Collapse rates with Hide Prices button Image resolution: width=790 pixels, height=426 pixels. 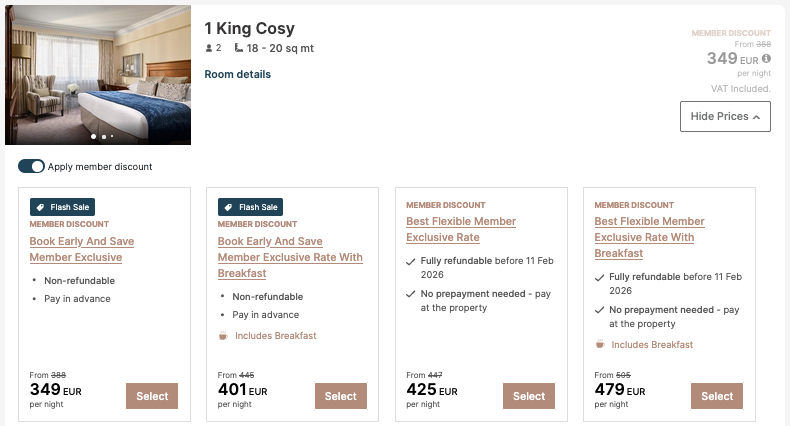coord(725,116)
